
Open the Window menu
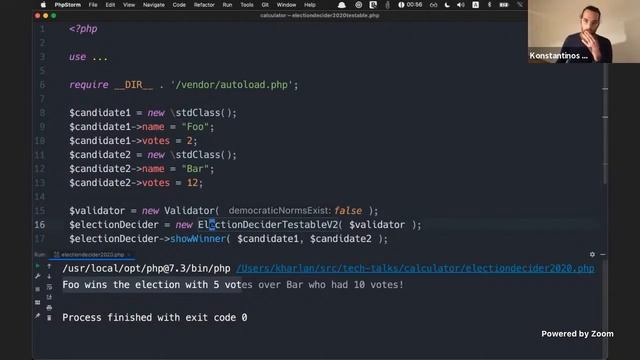(286, 5)
